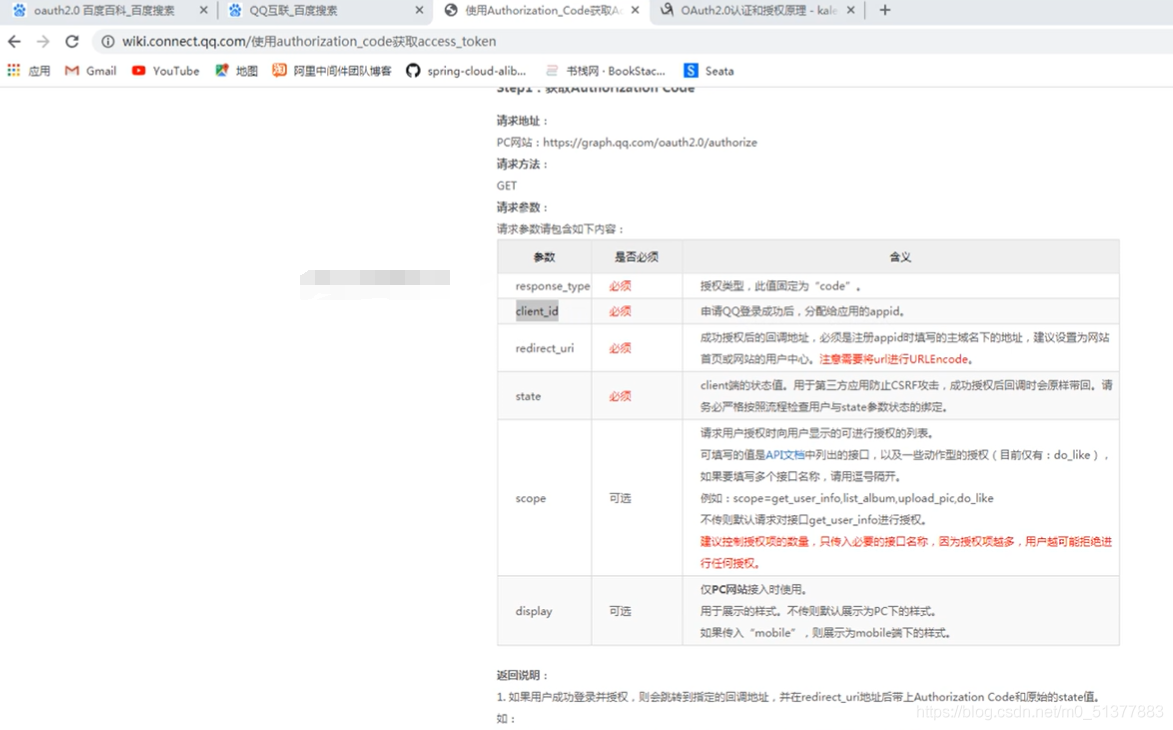1173x730 pixels.
Task: Select the 使用Authorization_Code获取 tab
Action: tap(542, 10)
